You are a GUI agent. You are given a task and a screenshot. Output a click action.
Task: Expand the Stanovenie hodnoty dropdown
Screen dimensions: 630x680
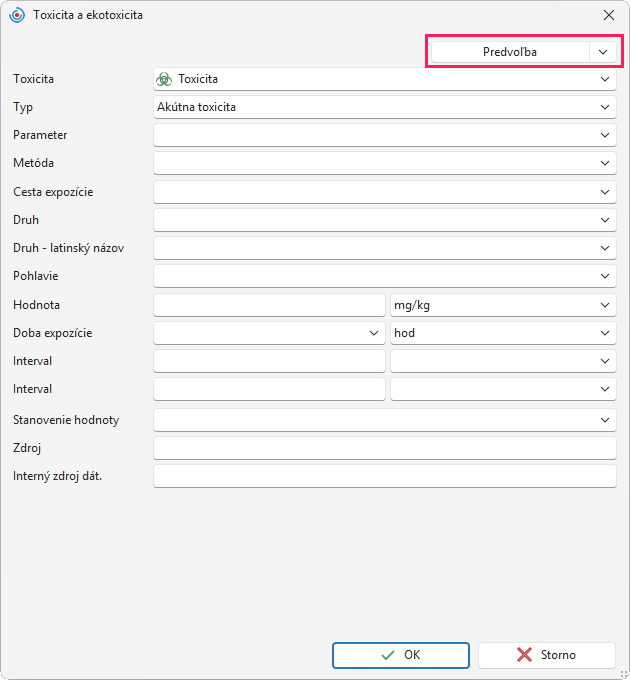tap(385, 420)
